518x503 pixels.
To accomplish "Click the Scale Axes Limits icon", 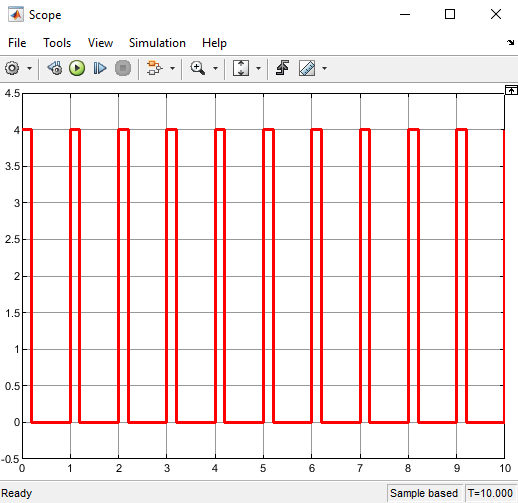I will (x=241, y=68).
